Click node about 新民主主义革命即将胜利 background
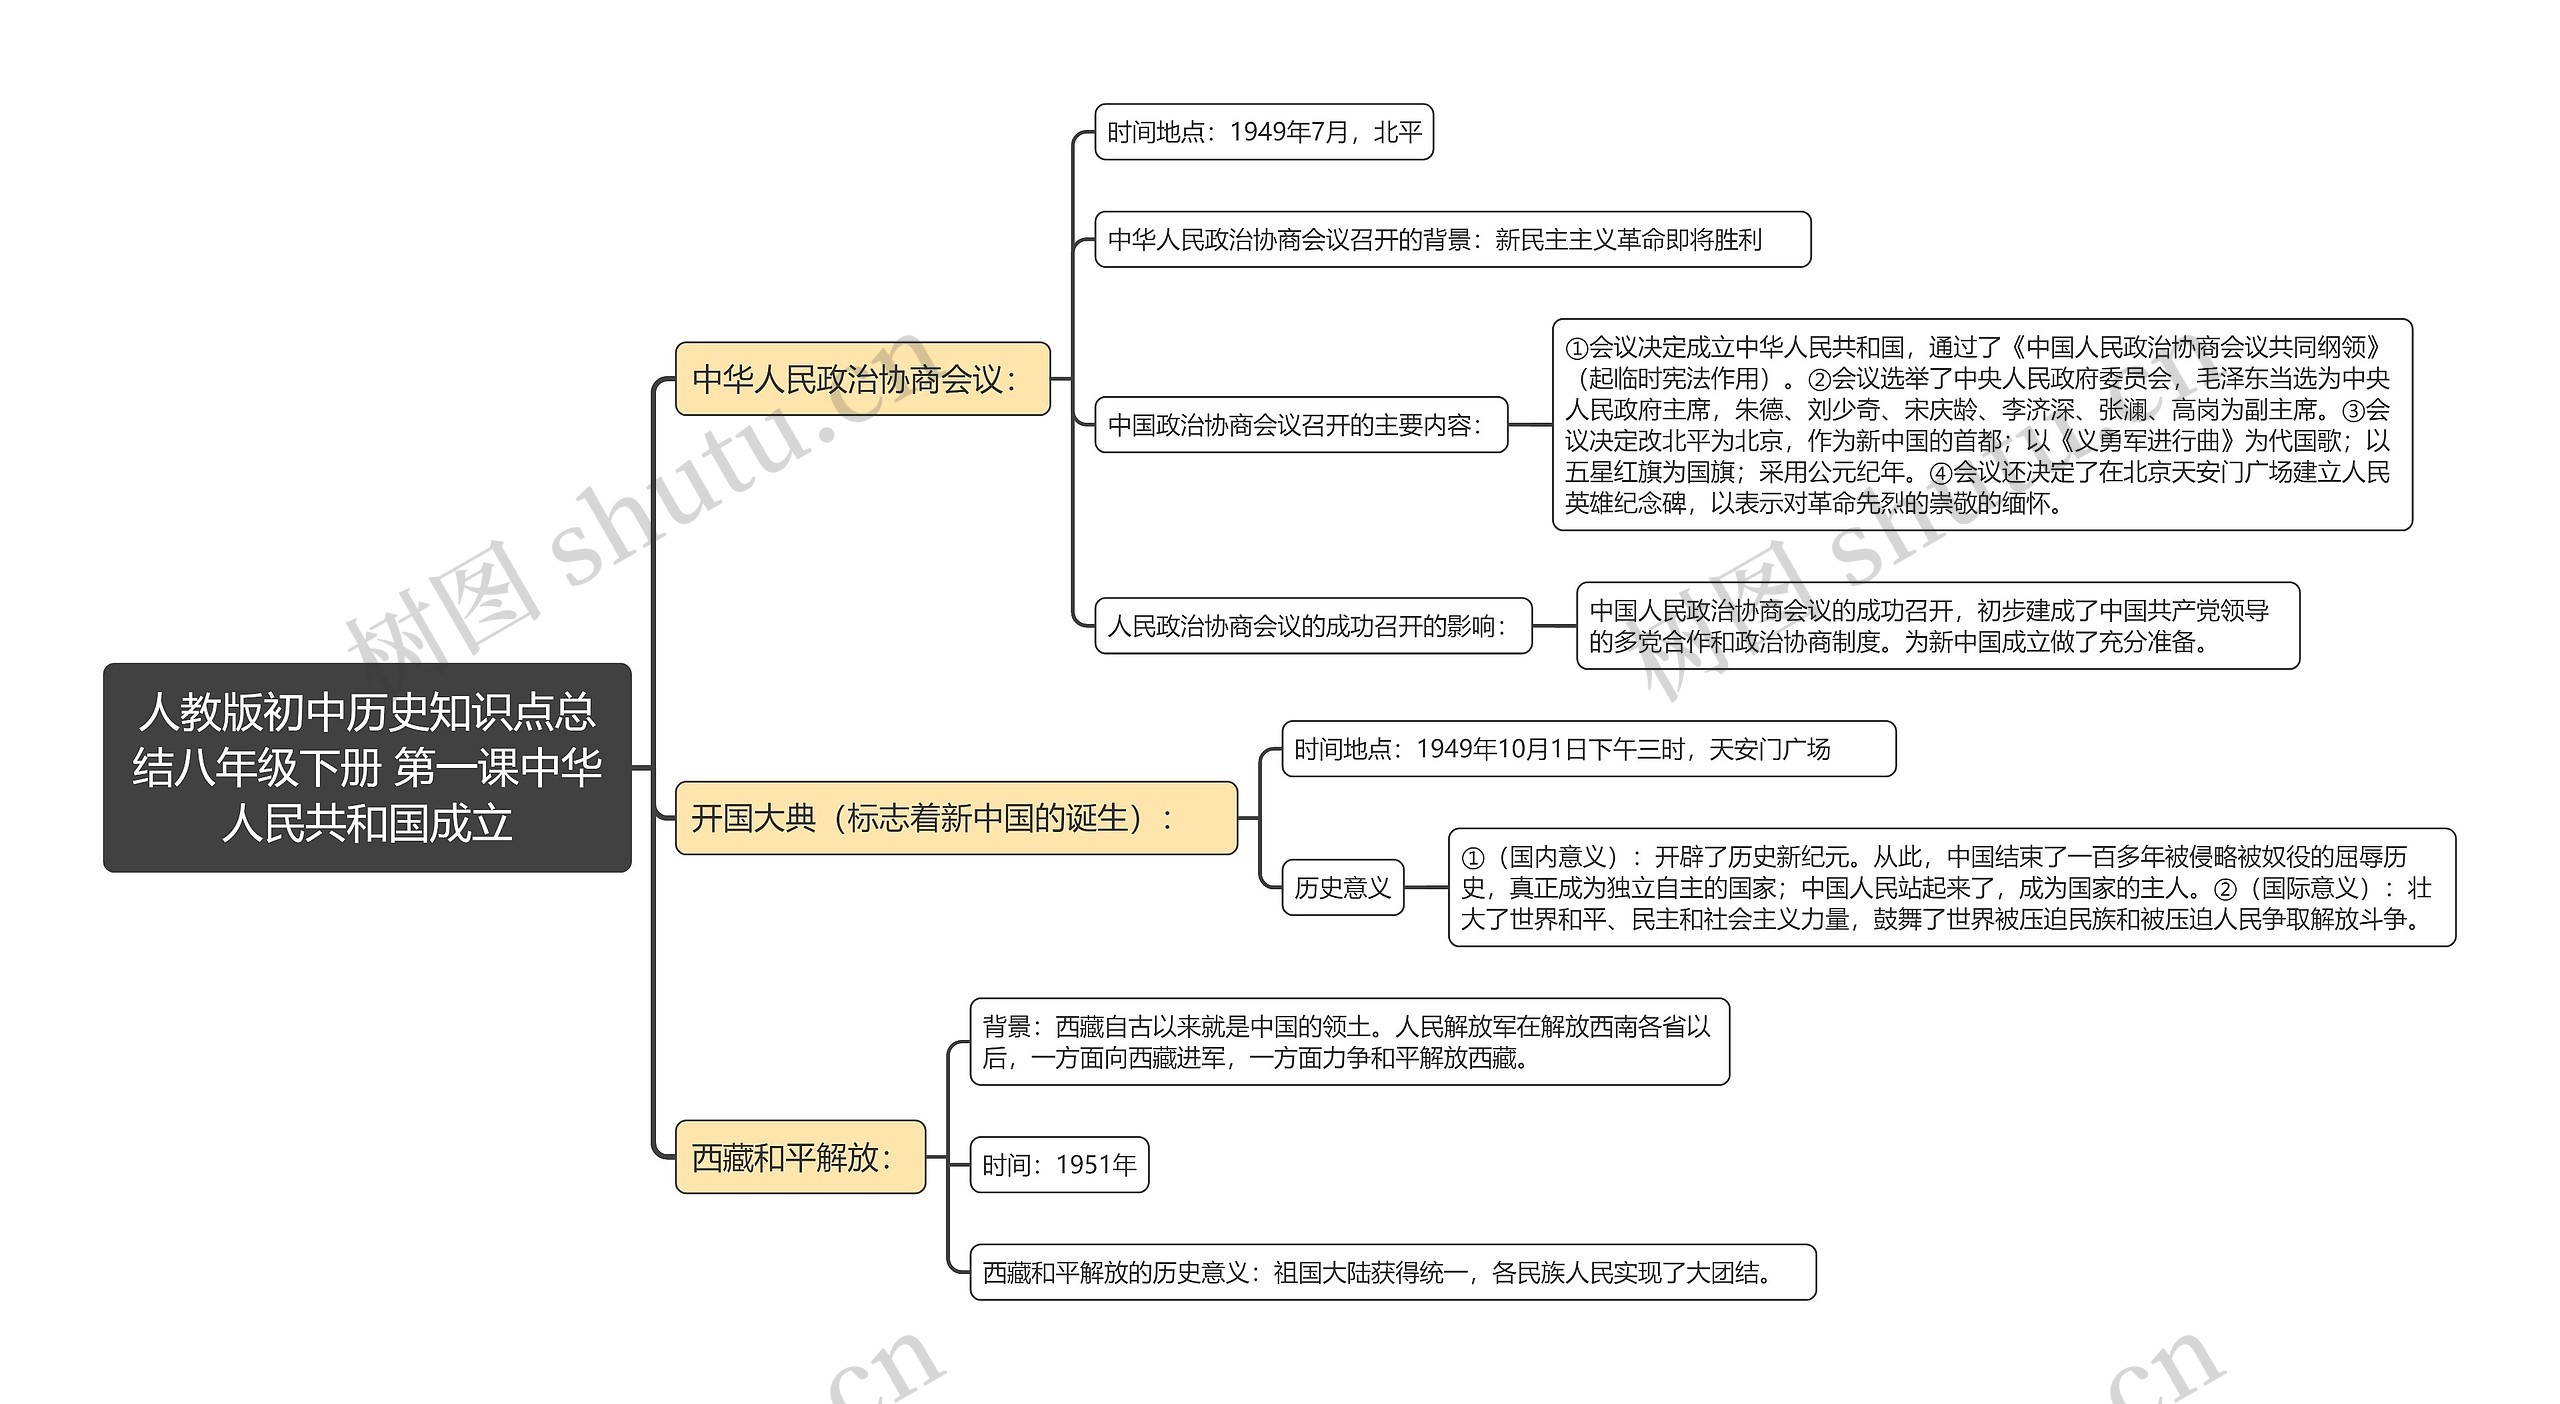2560x1404 pixels. pyautogui.click(x=1452, y=239)
